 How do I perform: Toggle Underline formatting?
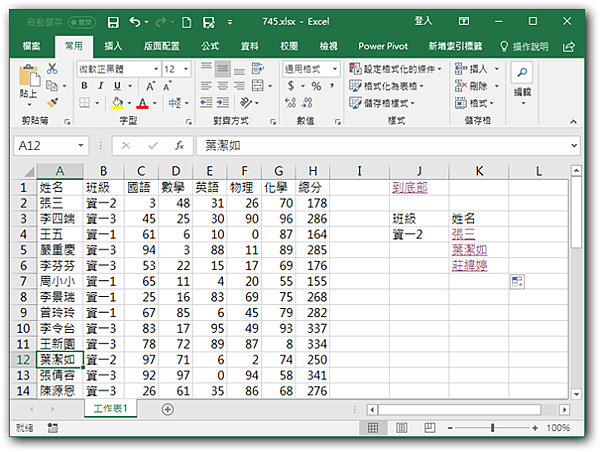(117, 86)
